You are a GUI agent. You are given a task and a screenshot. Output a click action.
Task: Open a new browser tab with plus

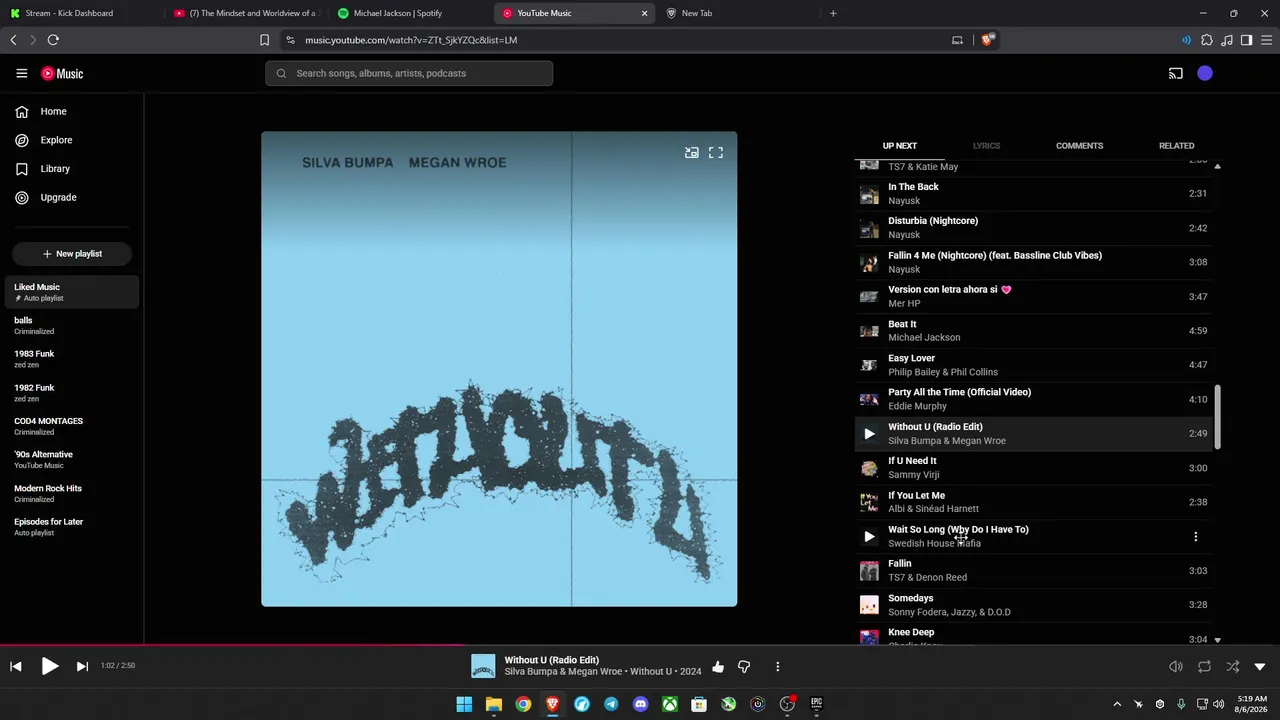tap(833, 13)
